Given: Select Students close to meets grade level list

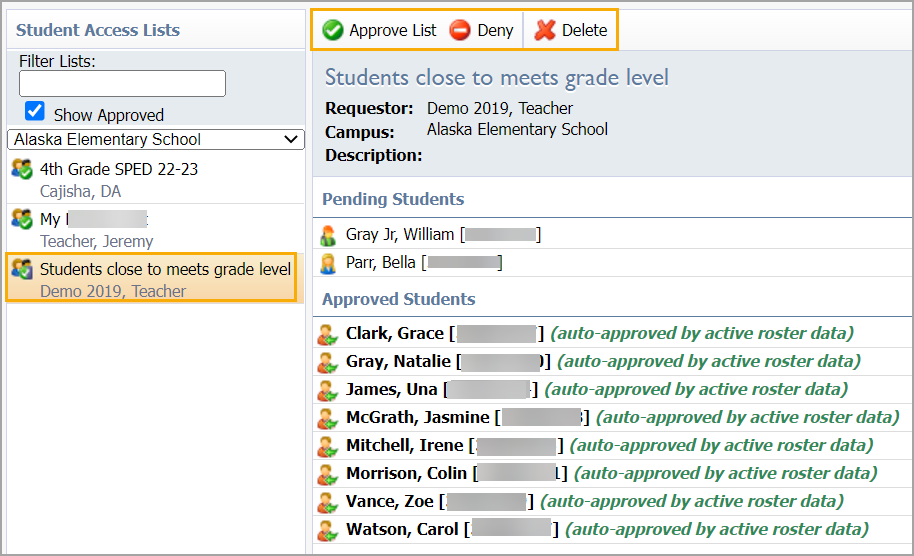Looking at the screenshot, I should (165, 269).
